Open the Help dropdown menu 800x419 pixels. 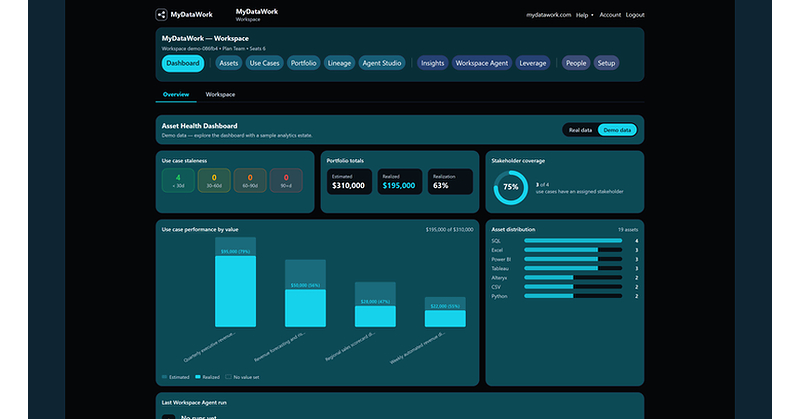coord(585,15)
